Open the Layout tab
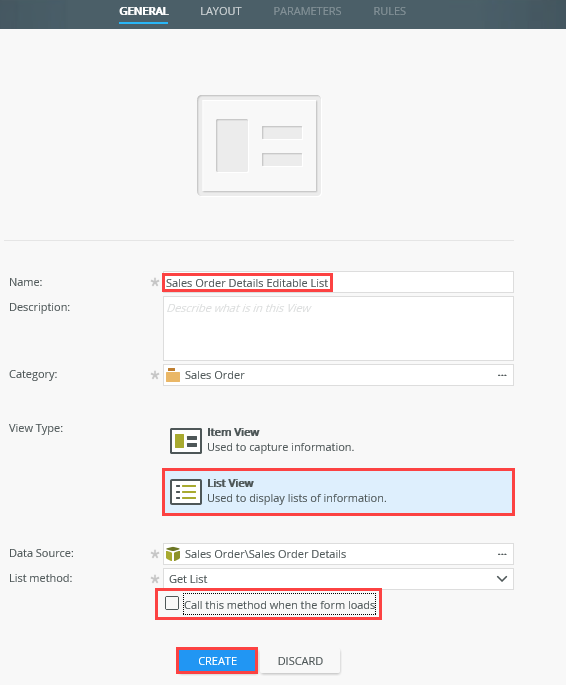 coord(221,11)
